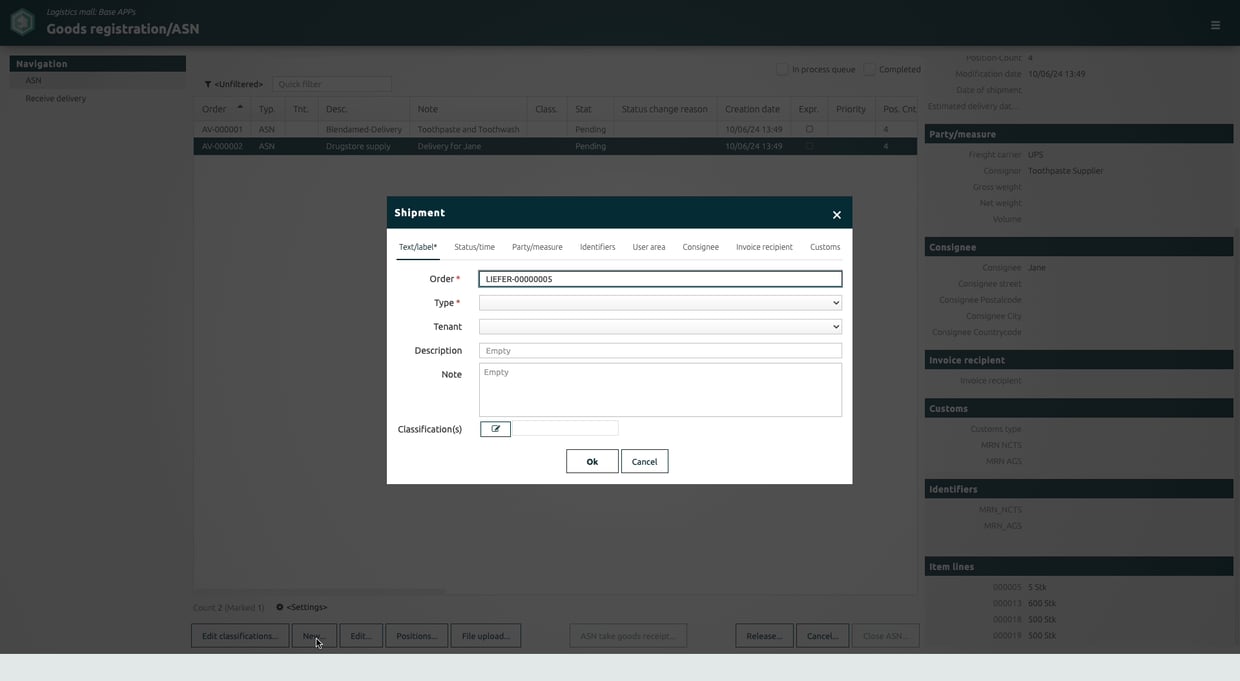Click the Priority column header
Image resolution: width=1240 pixels, height=681 pixels.
point(851,109)
